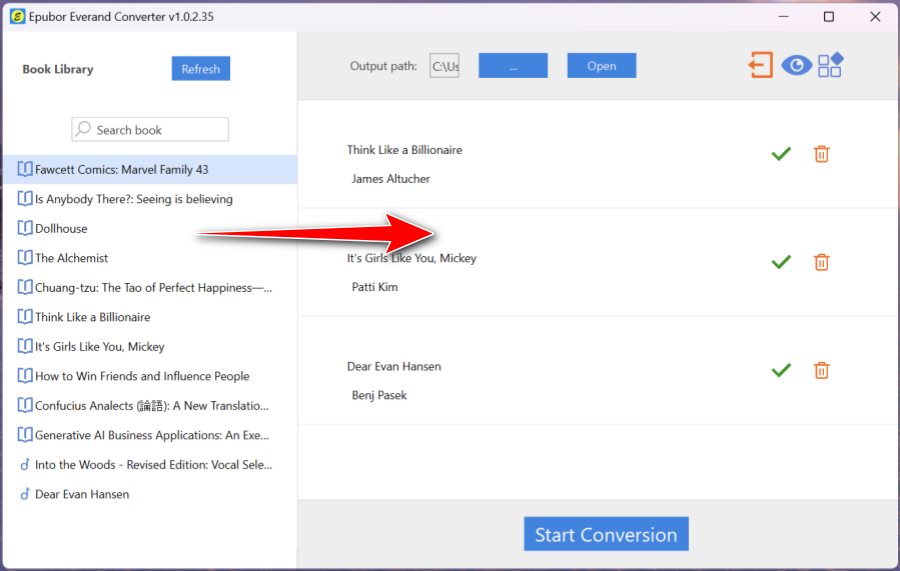
Task: Open the blue grid apps icon
Action: (x=830, y=65)
